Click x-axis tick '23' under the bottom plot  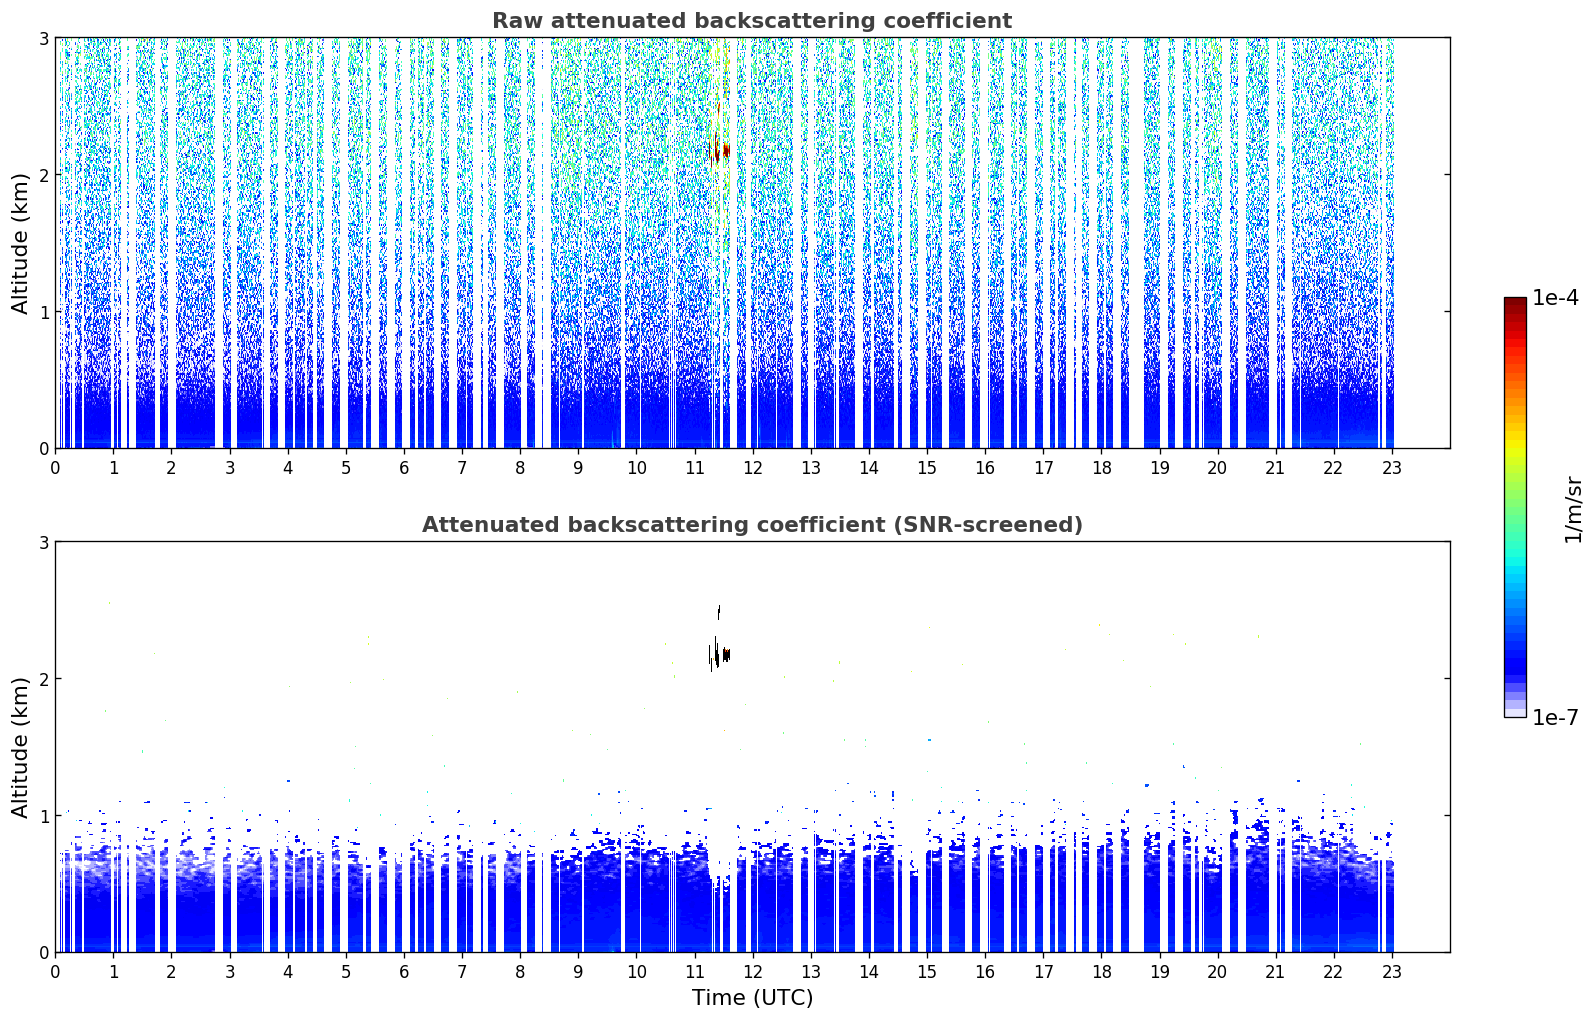(1392, 972)
